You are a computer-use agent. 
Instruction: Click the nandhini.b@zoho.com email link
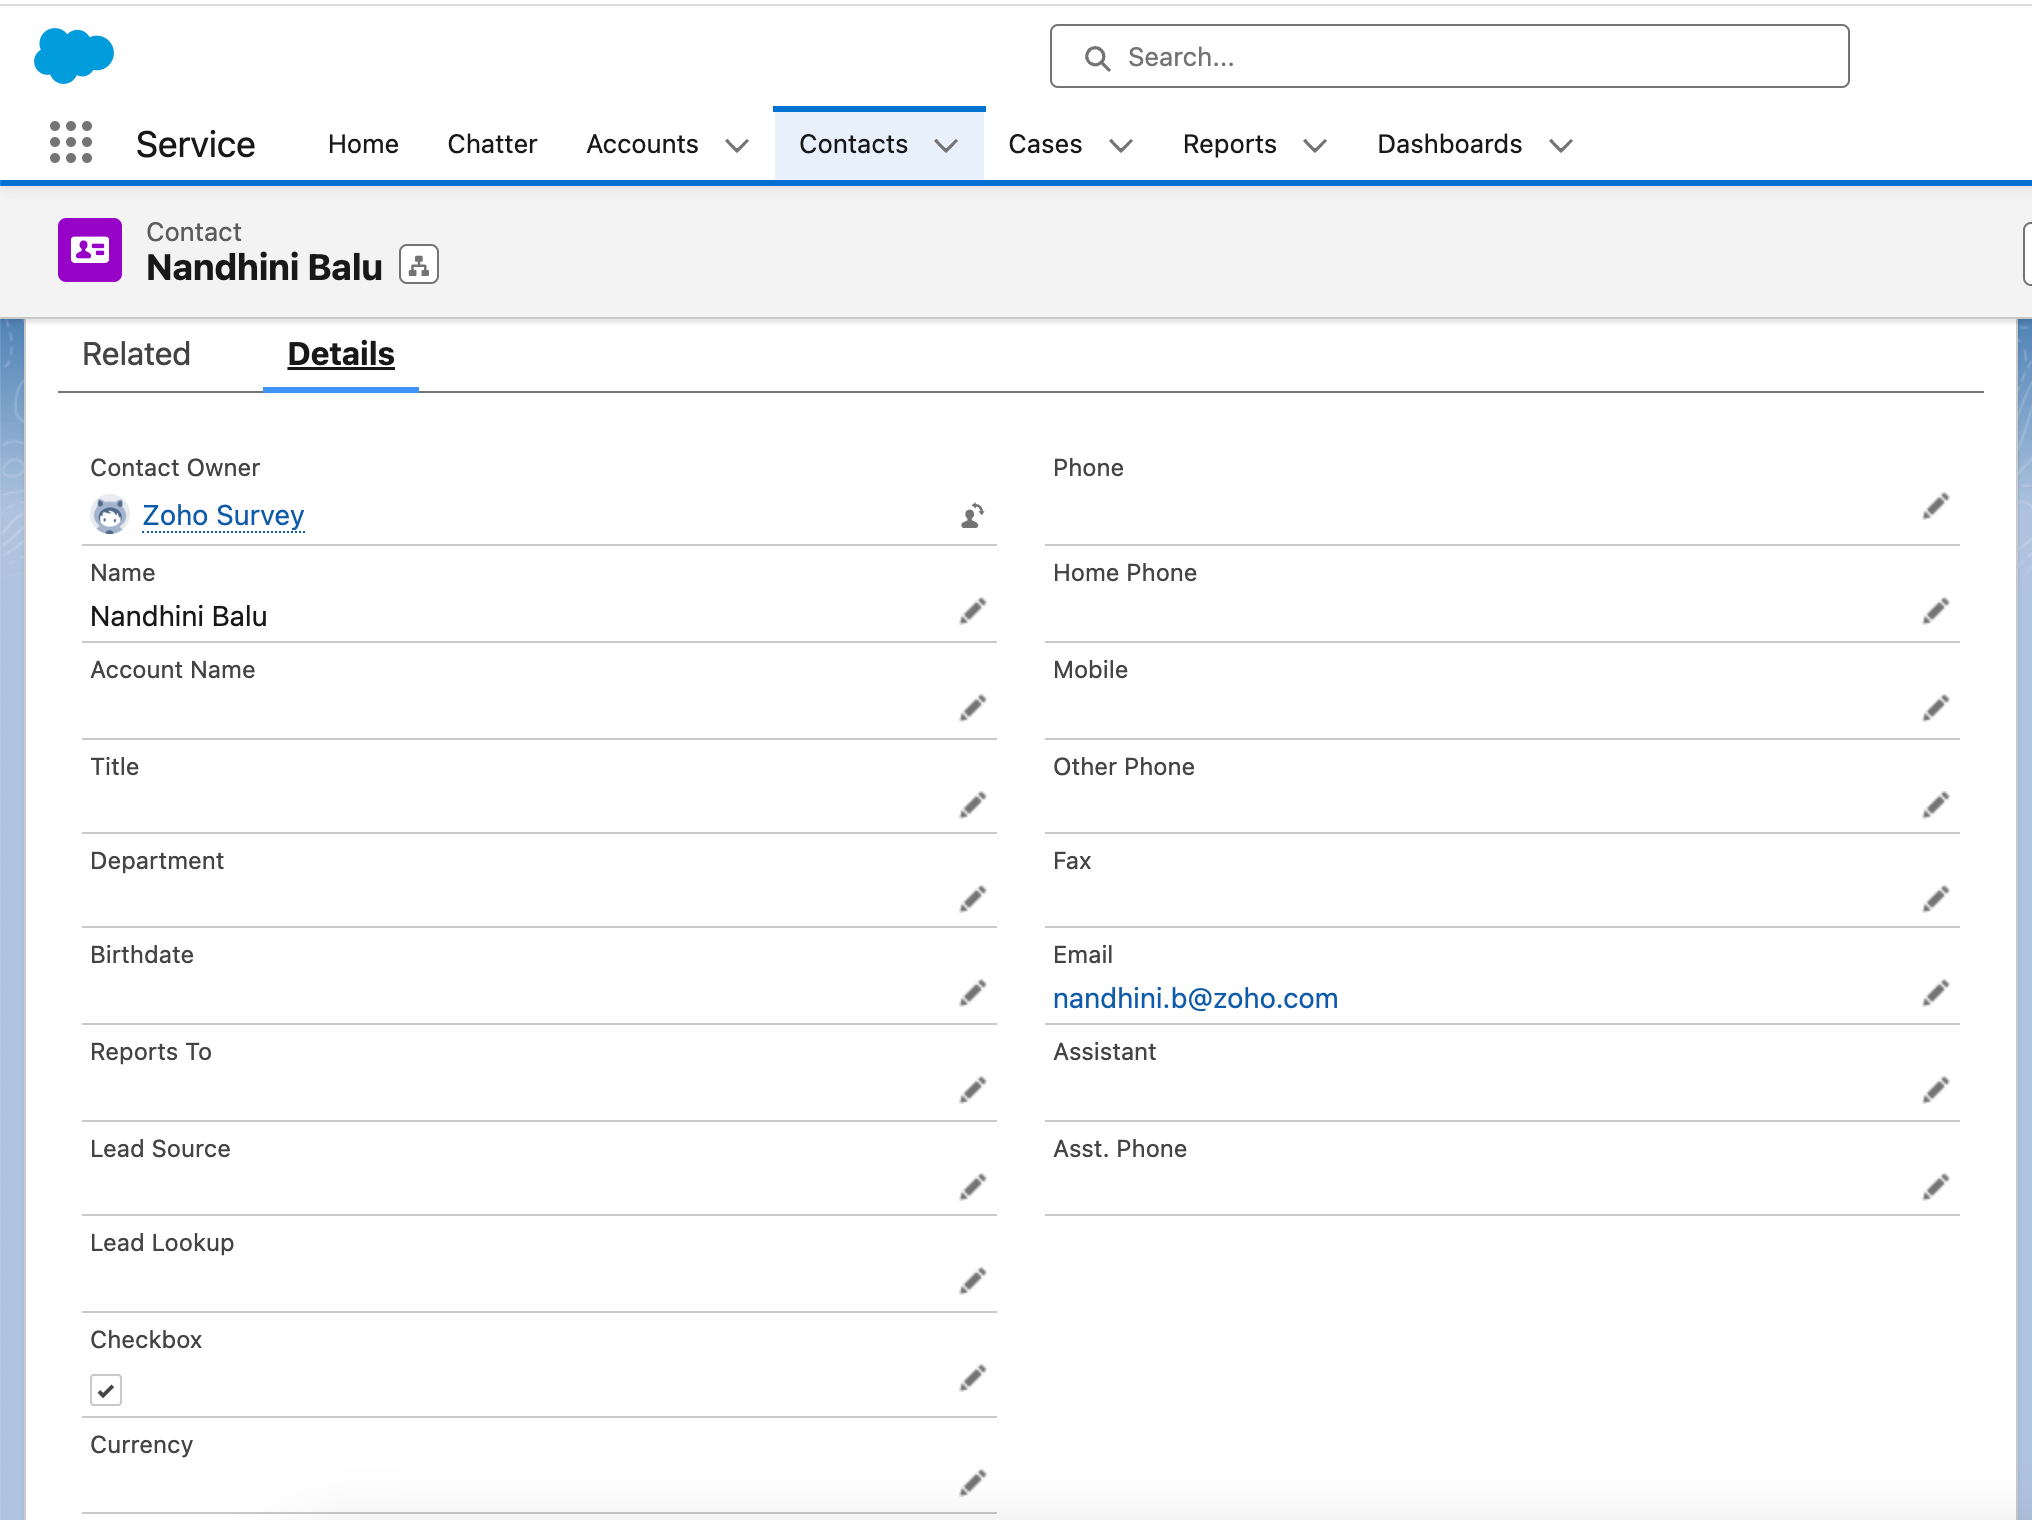1195,998
